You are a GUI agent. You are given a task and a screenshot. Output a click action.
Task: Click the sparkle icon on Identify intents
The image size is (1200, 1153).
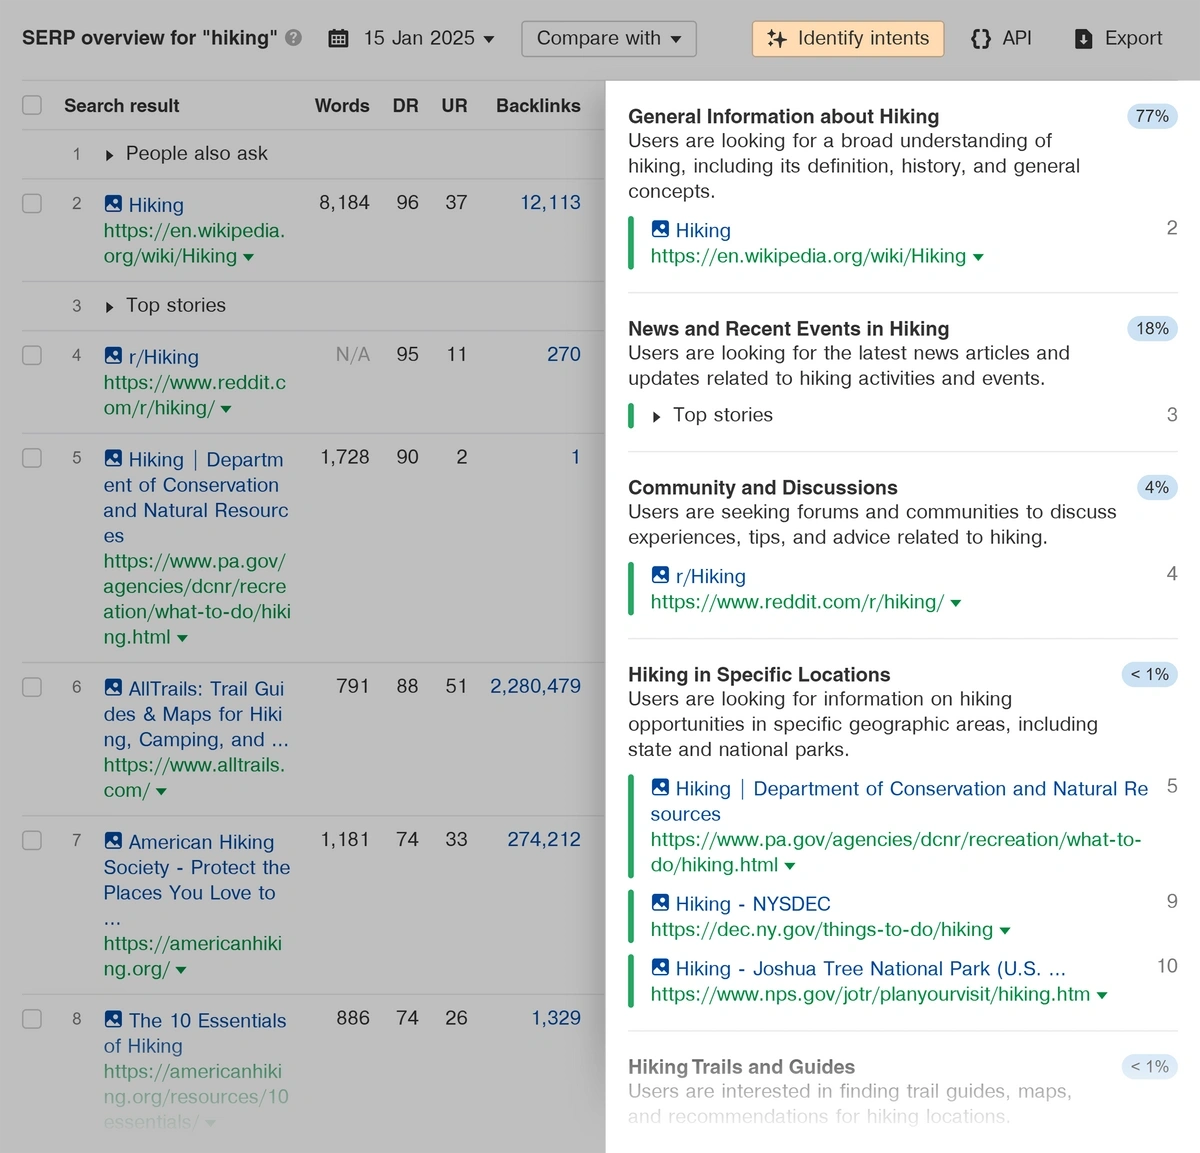click(x=776, y=38)
